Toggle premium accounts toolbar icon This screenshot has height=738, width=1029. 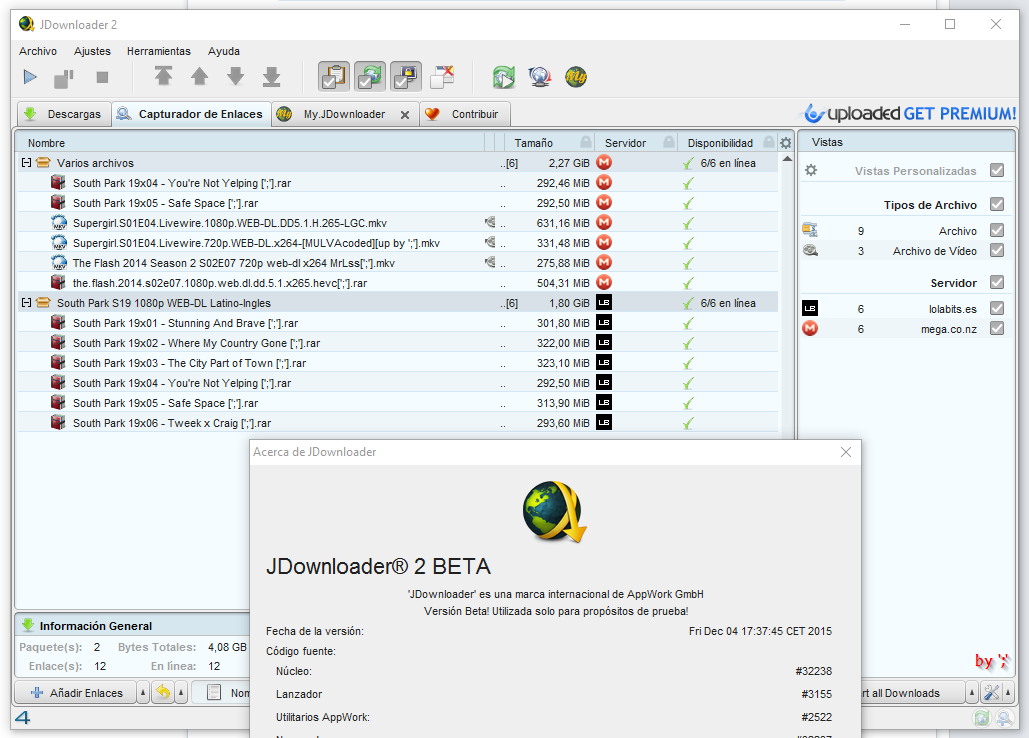(x=406, y=77)
